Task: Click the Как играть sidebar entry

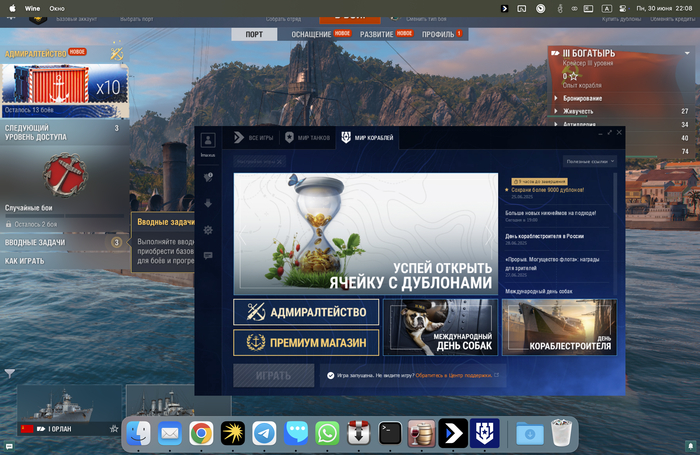Action: coord(64,261)
